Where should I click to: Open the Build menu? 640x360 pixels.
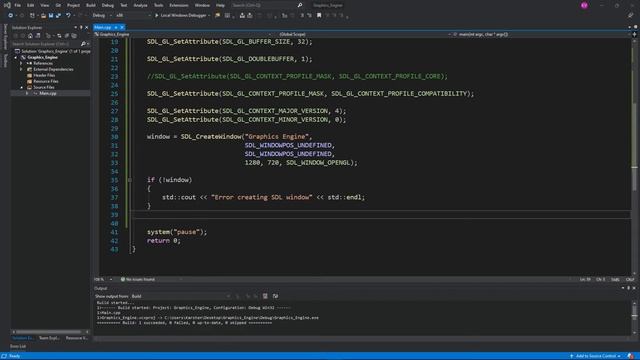pyautogui.click(x=91, y=5)
